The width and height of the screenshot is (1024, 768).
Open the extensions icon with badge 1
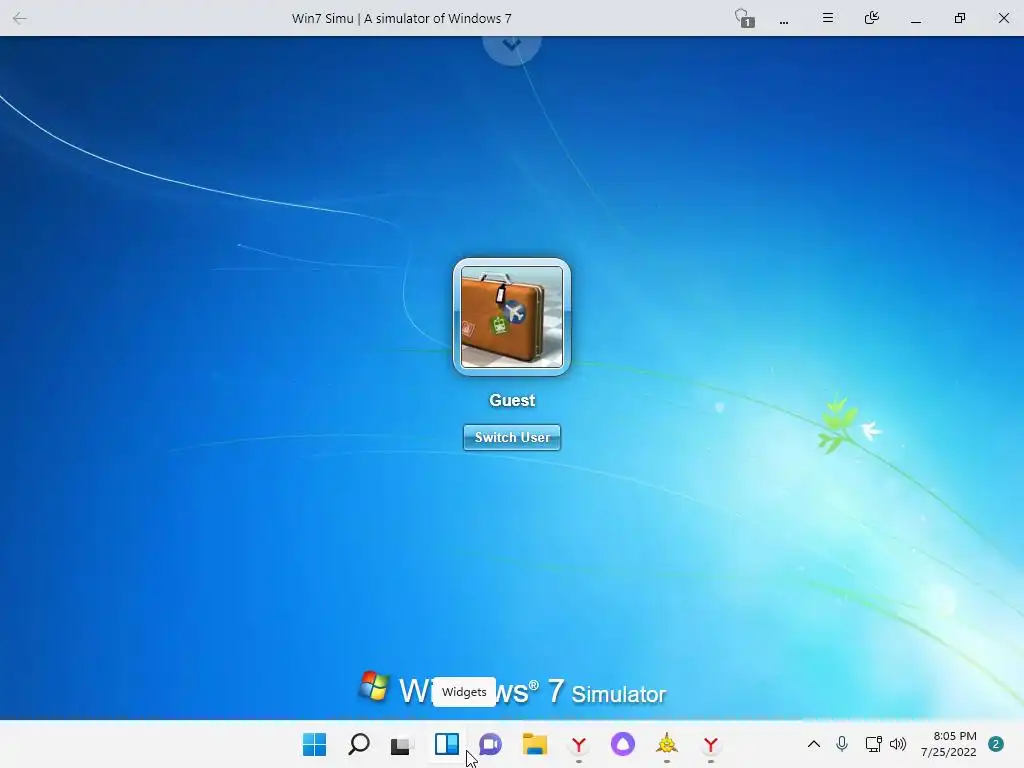(x=743, y=18)
